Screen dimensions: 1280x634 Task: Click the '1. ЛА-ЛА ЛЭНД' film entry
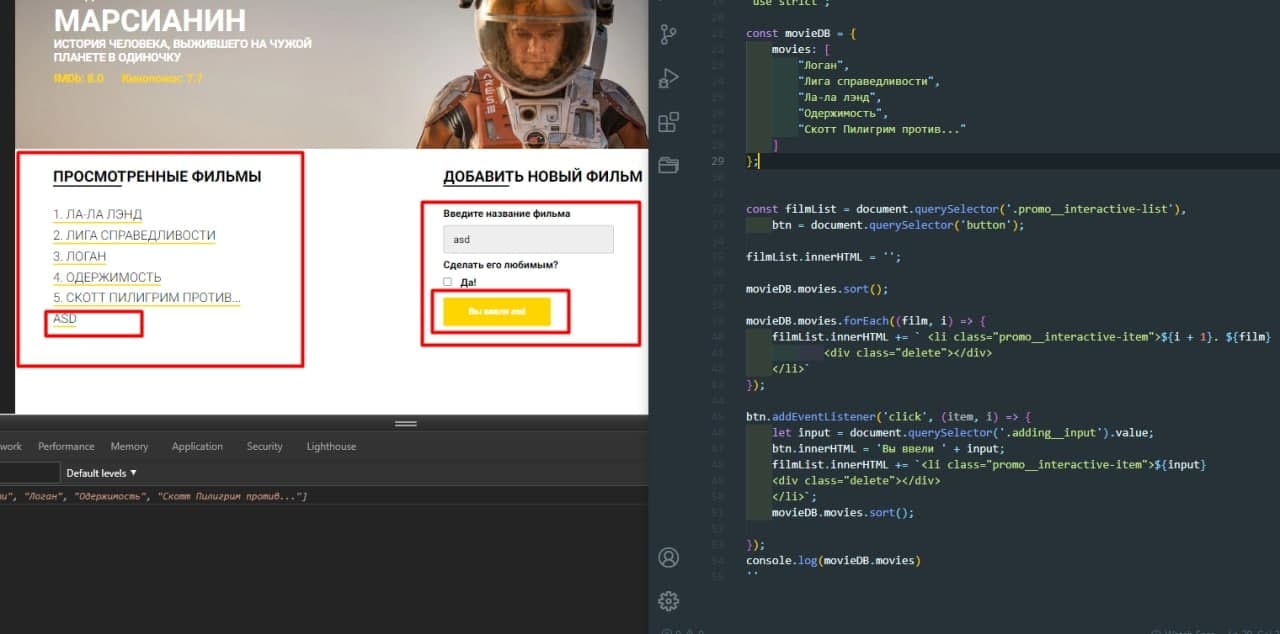point(97,214)
